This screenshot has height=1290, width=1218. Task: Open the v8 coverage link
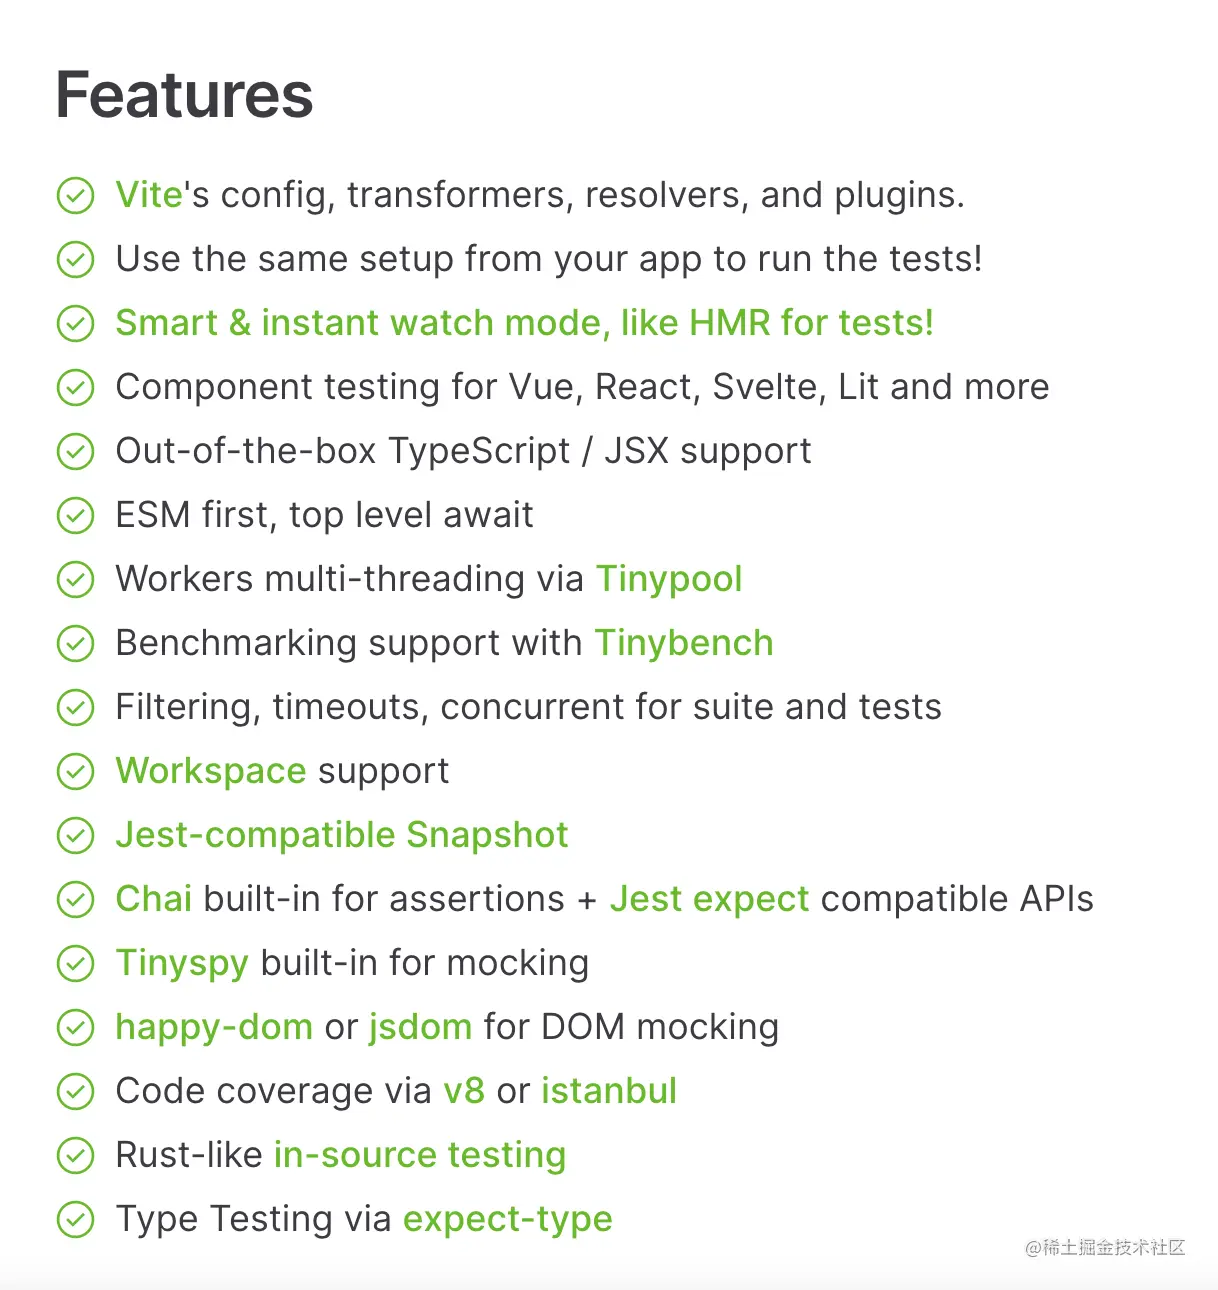[464, 1091]
